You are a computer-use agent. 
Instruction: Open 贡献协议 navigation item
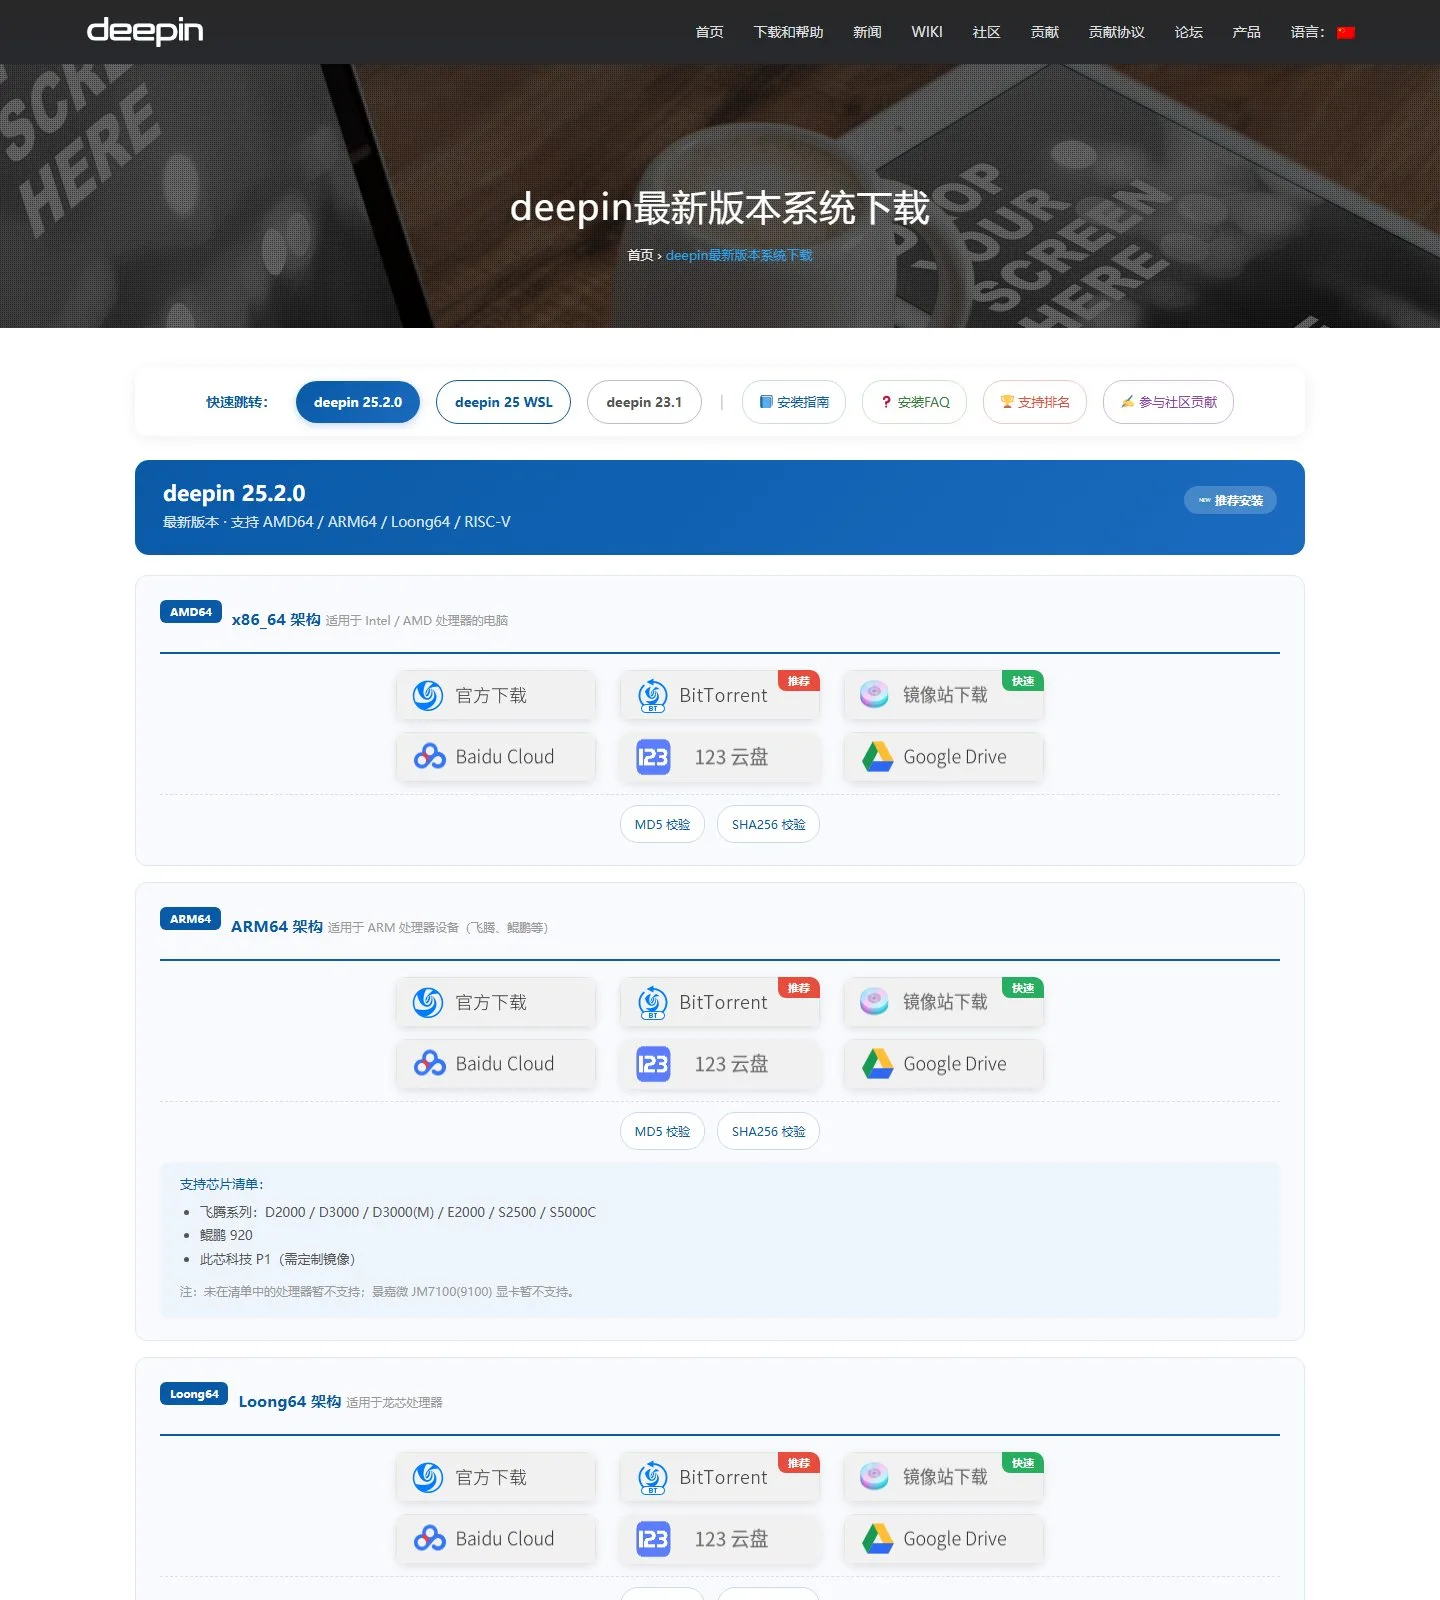pos(1116,32)
